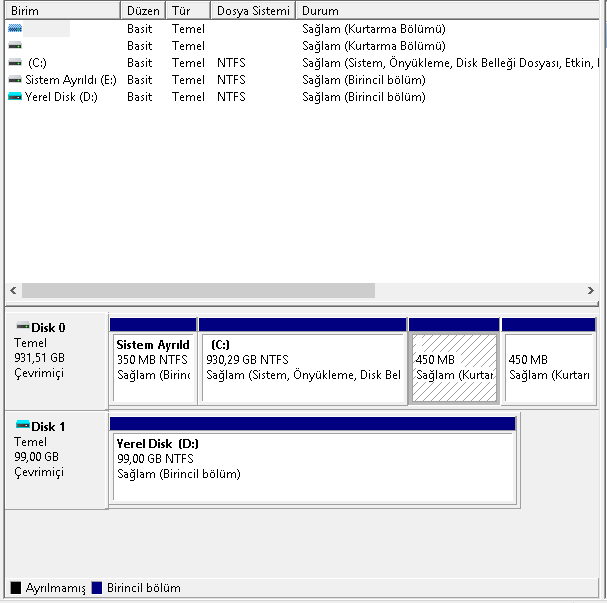This screenshot has width=607, height=603.
Task: Sort volumes by the Düzen column header
Action: (x=143, y=11)
